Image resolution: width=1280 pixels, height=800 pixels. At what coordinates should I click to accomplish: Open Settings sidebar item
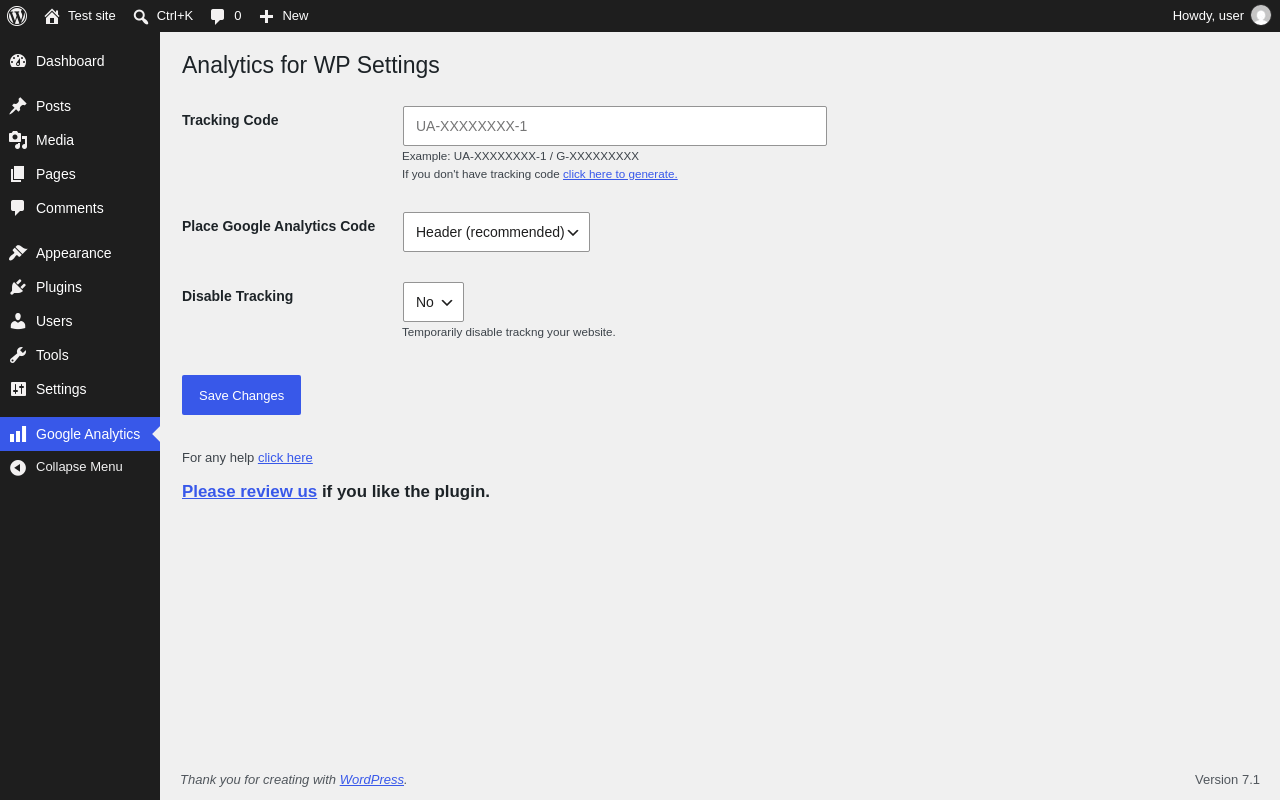click(x=80, y=389)
